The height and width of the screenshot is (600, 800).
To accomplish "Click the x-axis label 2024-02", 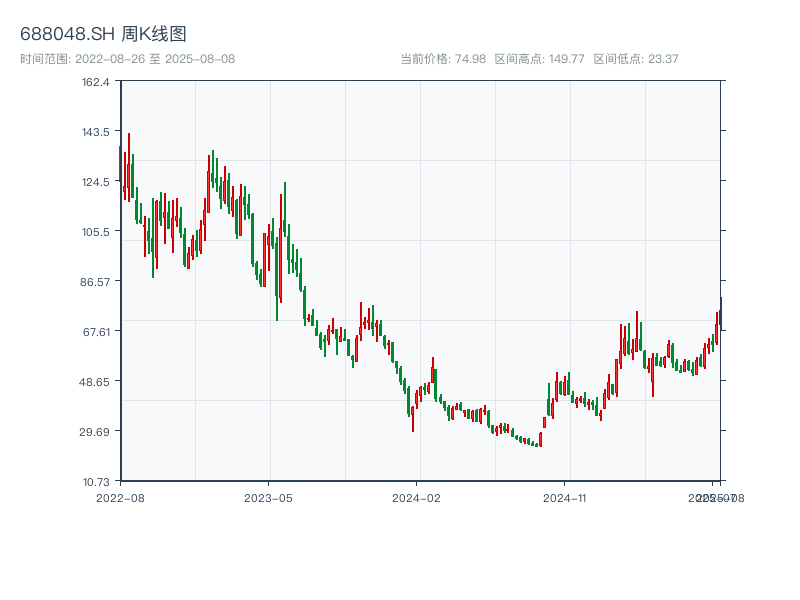I will click(416, 498).
